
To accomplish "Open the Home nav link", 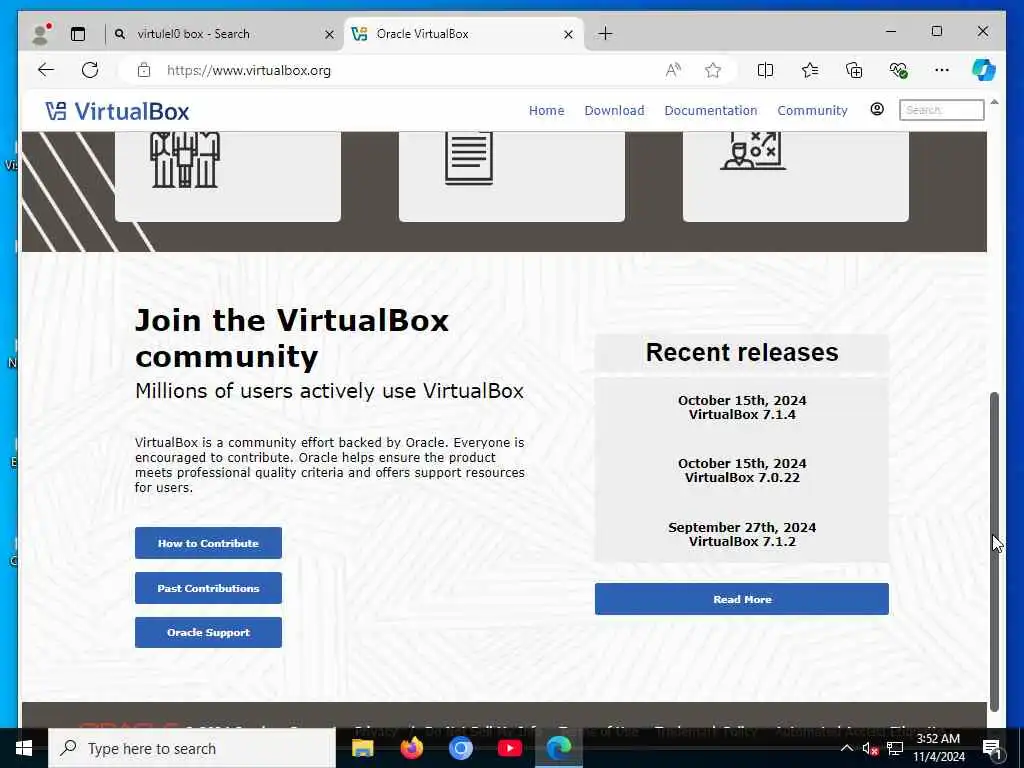I will (547, 110).
